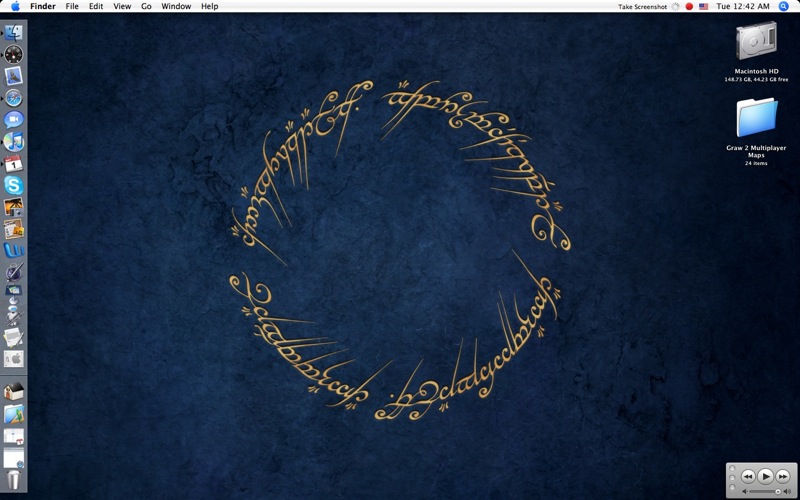Click US flag input menu

(704, 7)
